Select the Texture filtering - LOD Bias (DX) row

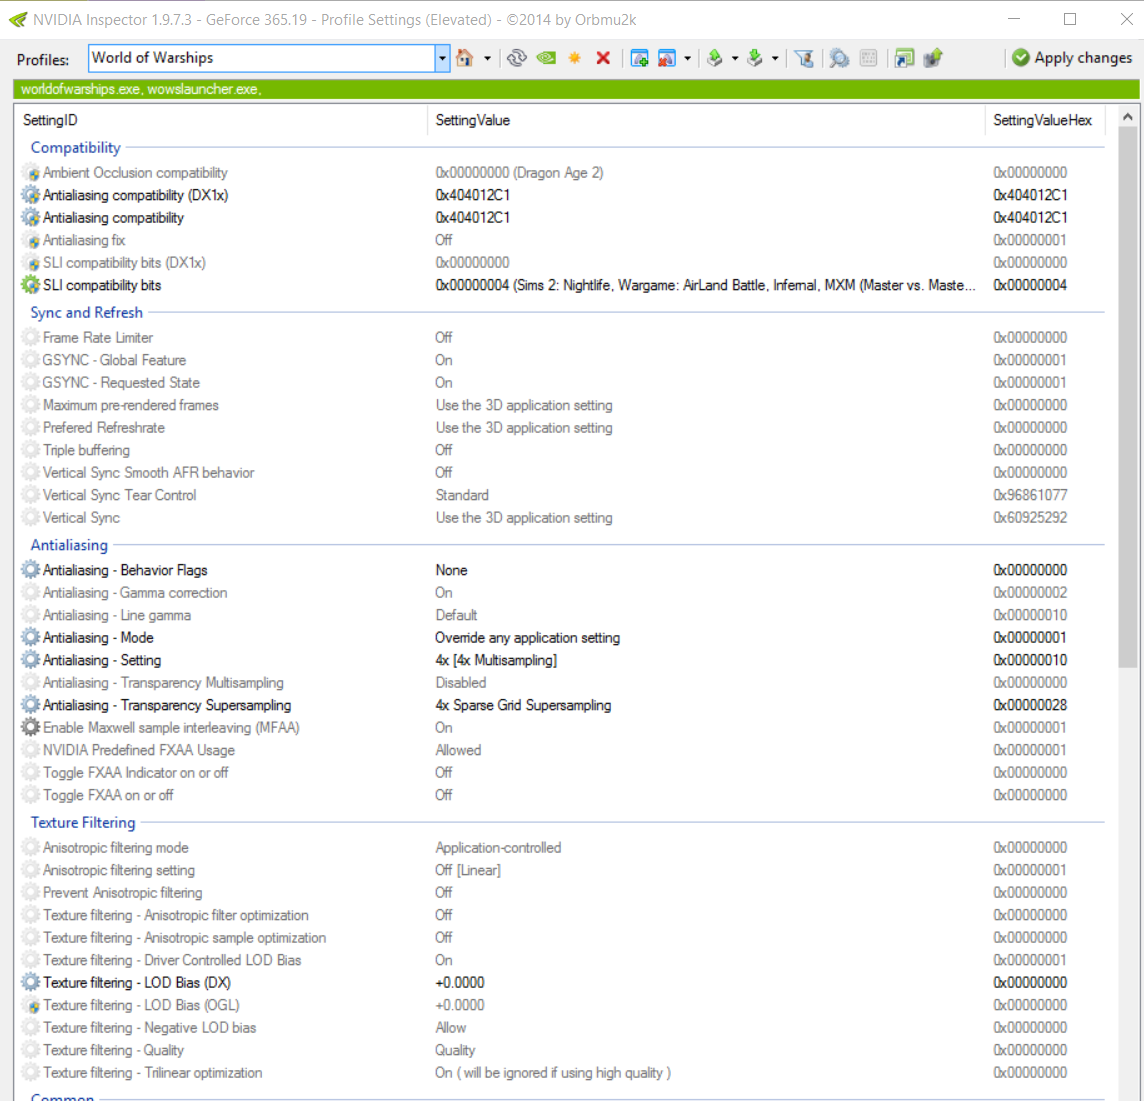pos(137,983)
